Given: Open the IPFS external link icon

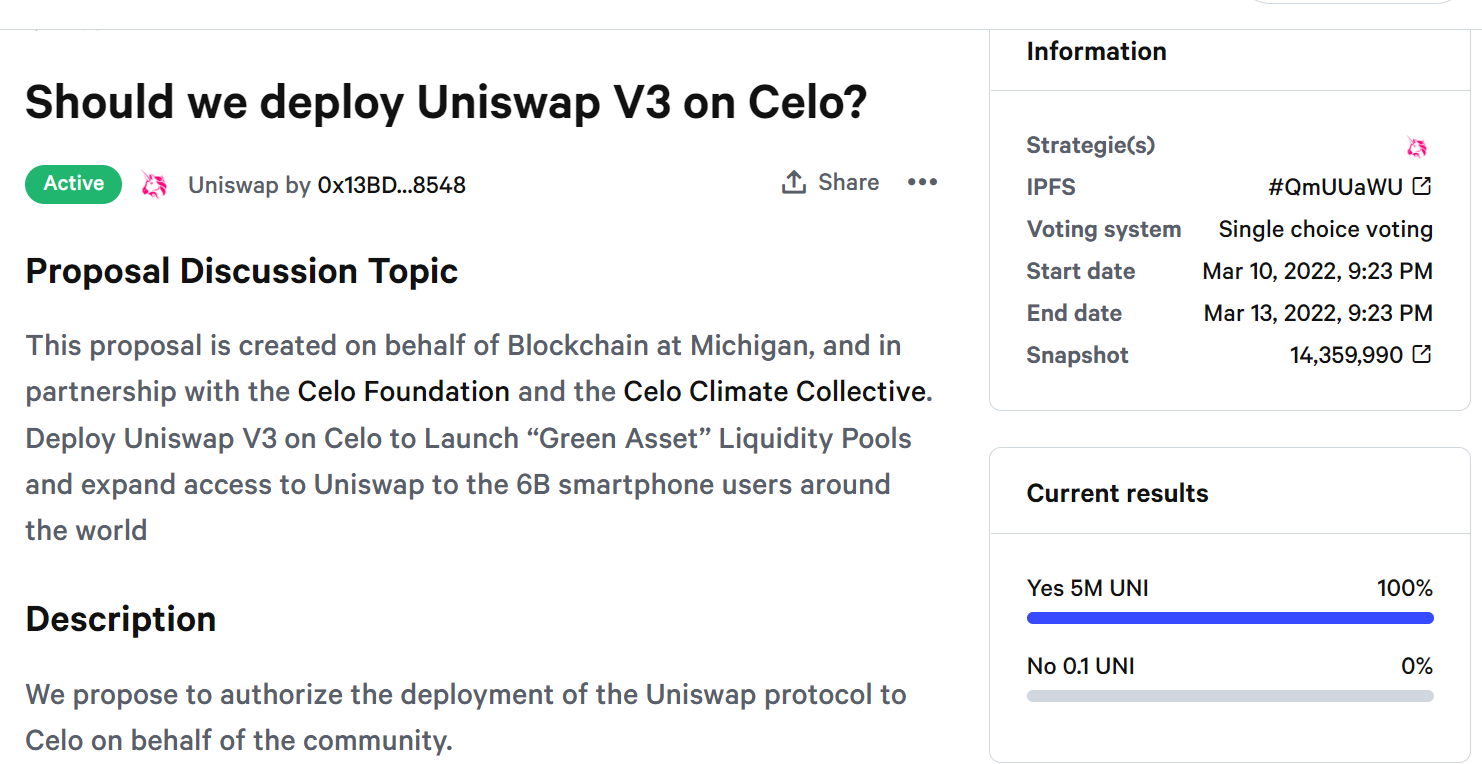Looking at the screenshot, I should tap(1421, 186).
